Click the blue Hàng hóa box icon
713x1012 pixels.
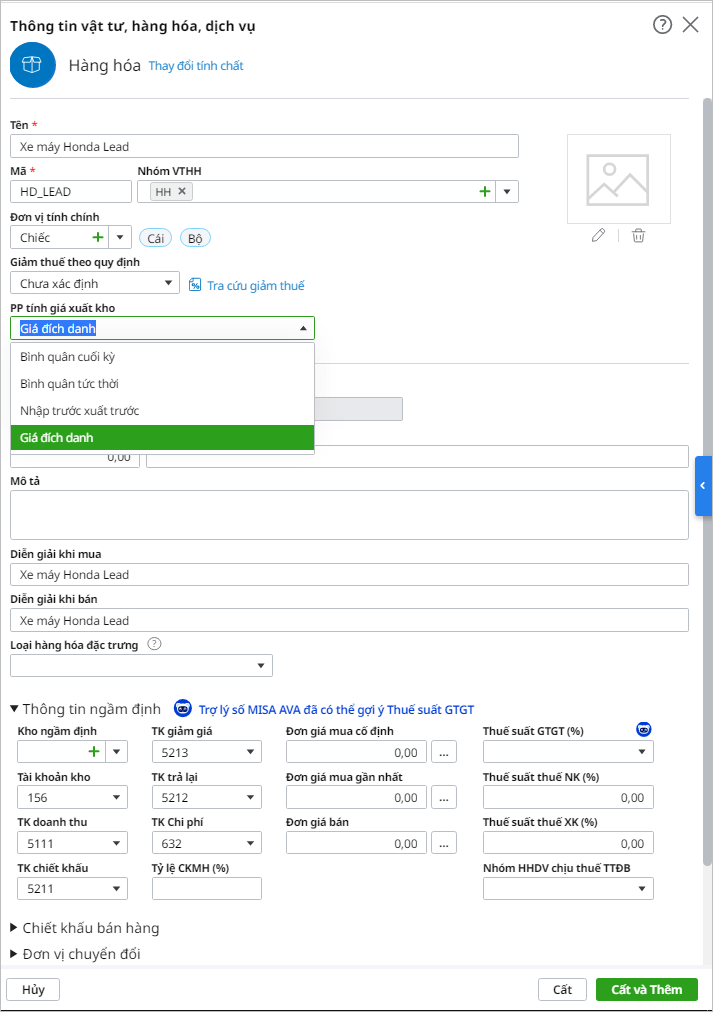pos(33,65)
